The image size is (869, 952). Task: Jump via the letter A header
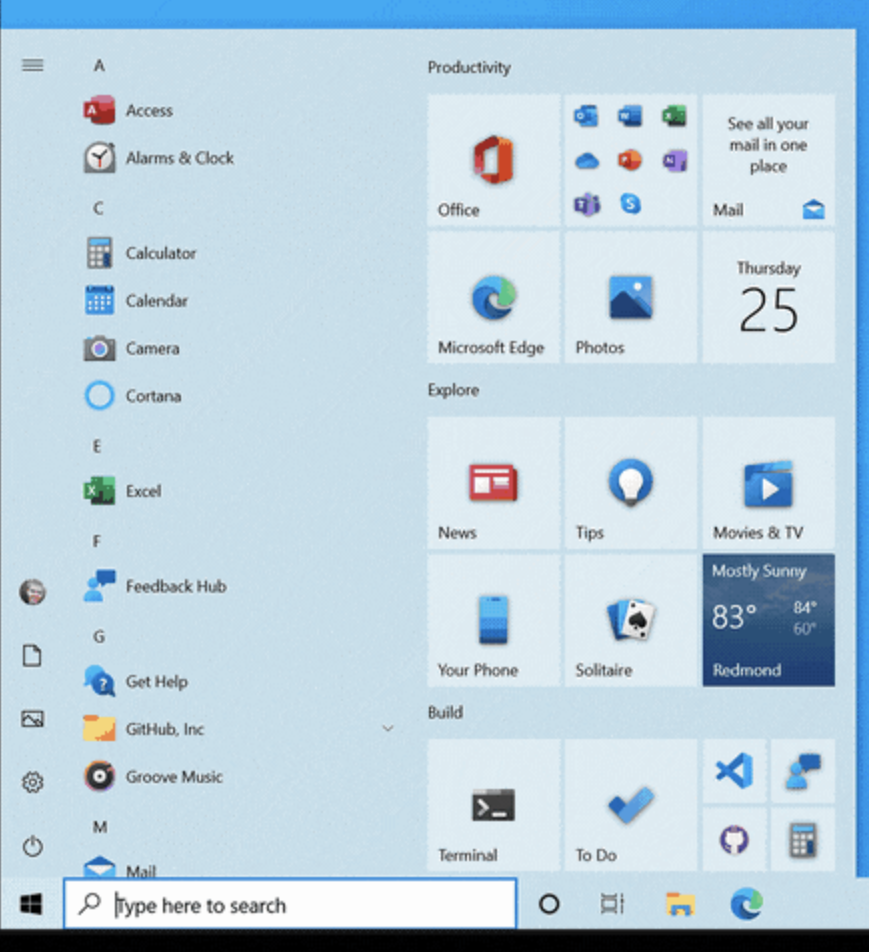pos(99,66)
